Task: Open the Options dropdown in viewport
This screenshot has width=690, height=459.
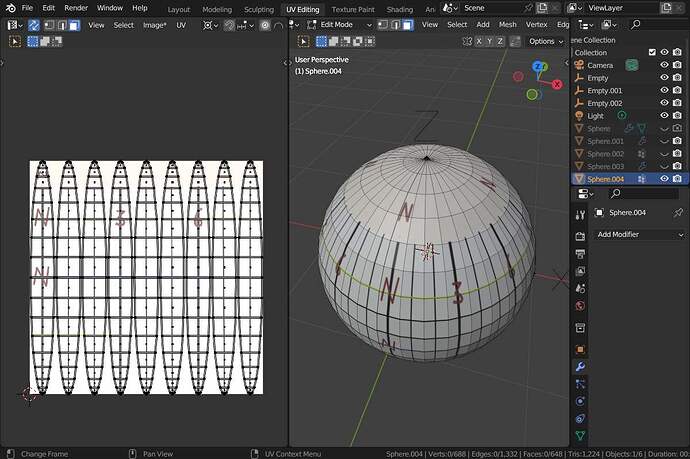Action: [x=546, y=41]
